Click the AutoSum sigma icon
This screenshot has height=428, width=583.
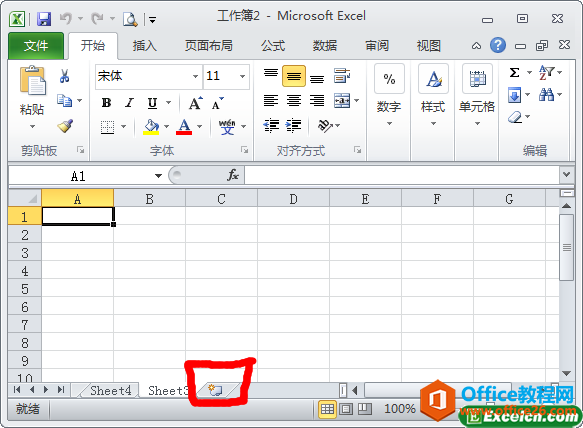tap(515, 73)
